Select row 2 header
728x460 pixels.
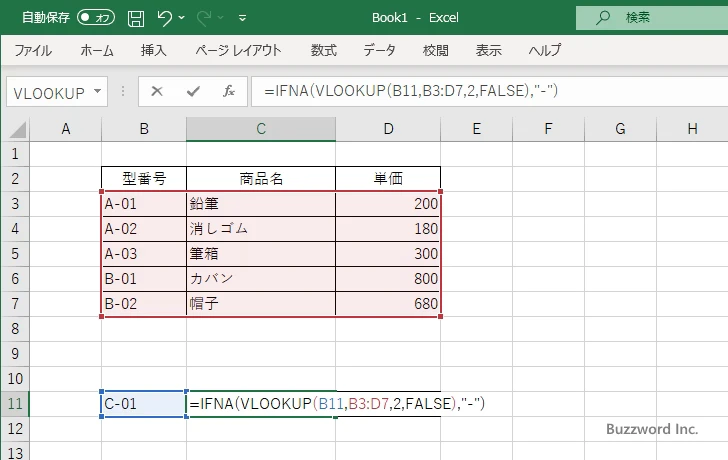tap(15, 179)
